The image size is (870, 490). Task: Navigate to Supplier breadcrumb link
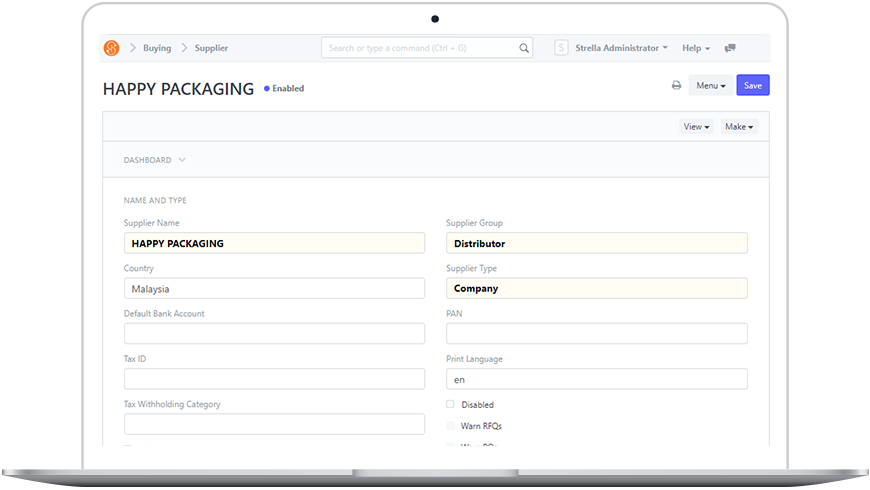[x=211, y=48]
